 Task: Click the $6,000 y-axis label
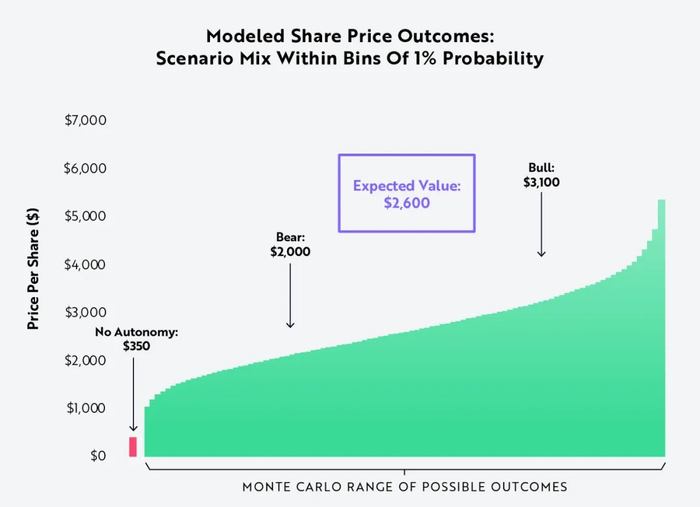[x=85, y=168]
